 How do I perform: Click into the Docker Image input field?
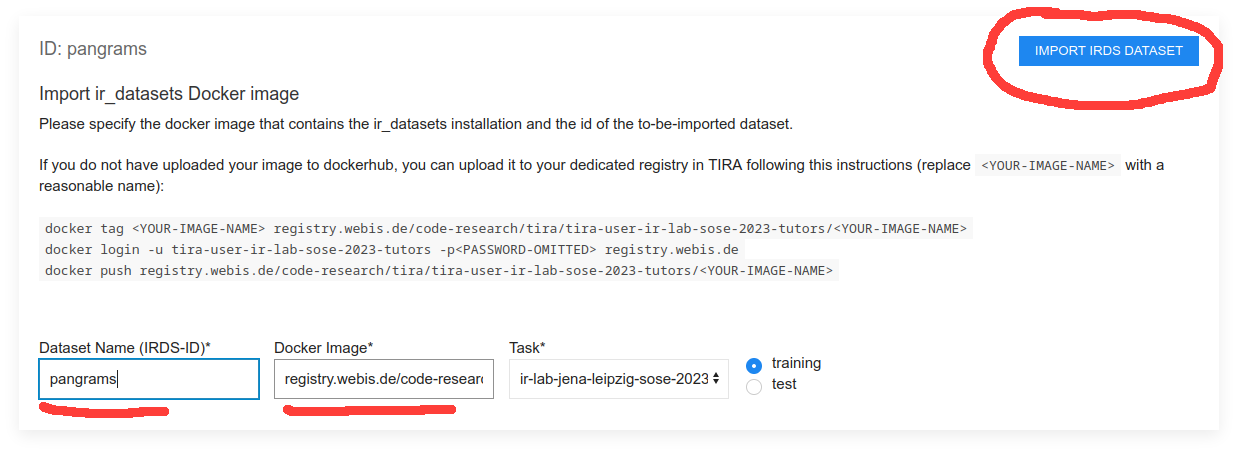pyautogui.click(x=384, y=379)
